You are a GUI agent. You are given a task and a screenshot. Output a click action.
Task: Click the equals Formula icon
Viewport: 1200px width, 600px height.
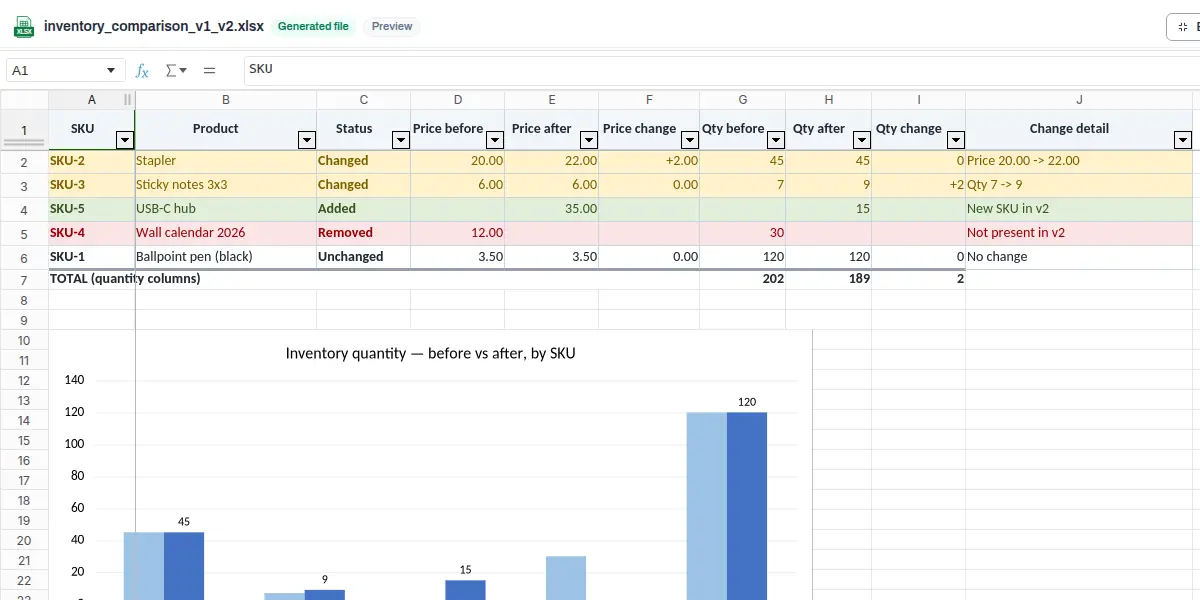tap(209, 70)
